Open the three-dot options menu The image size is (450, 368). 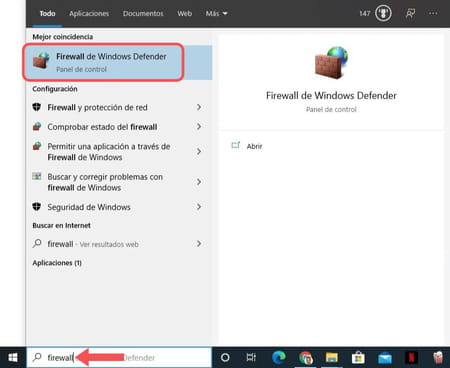pos(433,13)
